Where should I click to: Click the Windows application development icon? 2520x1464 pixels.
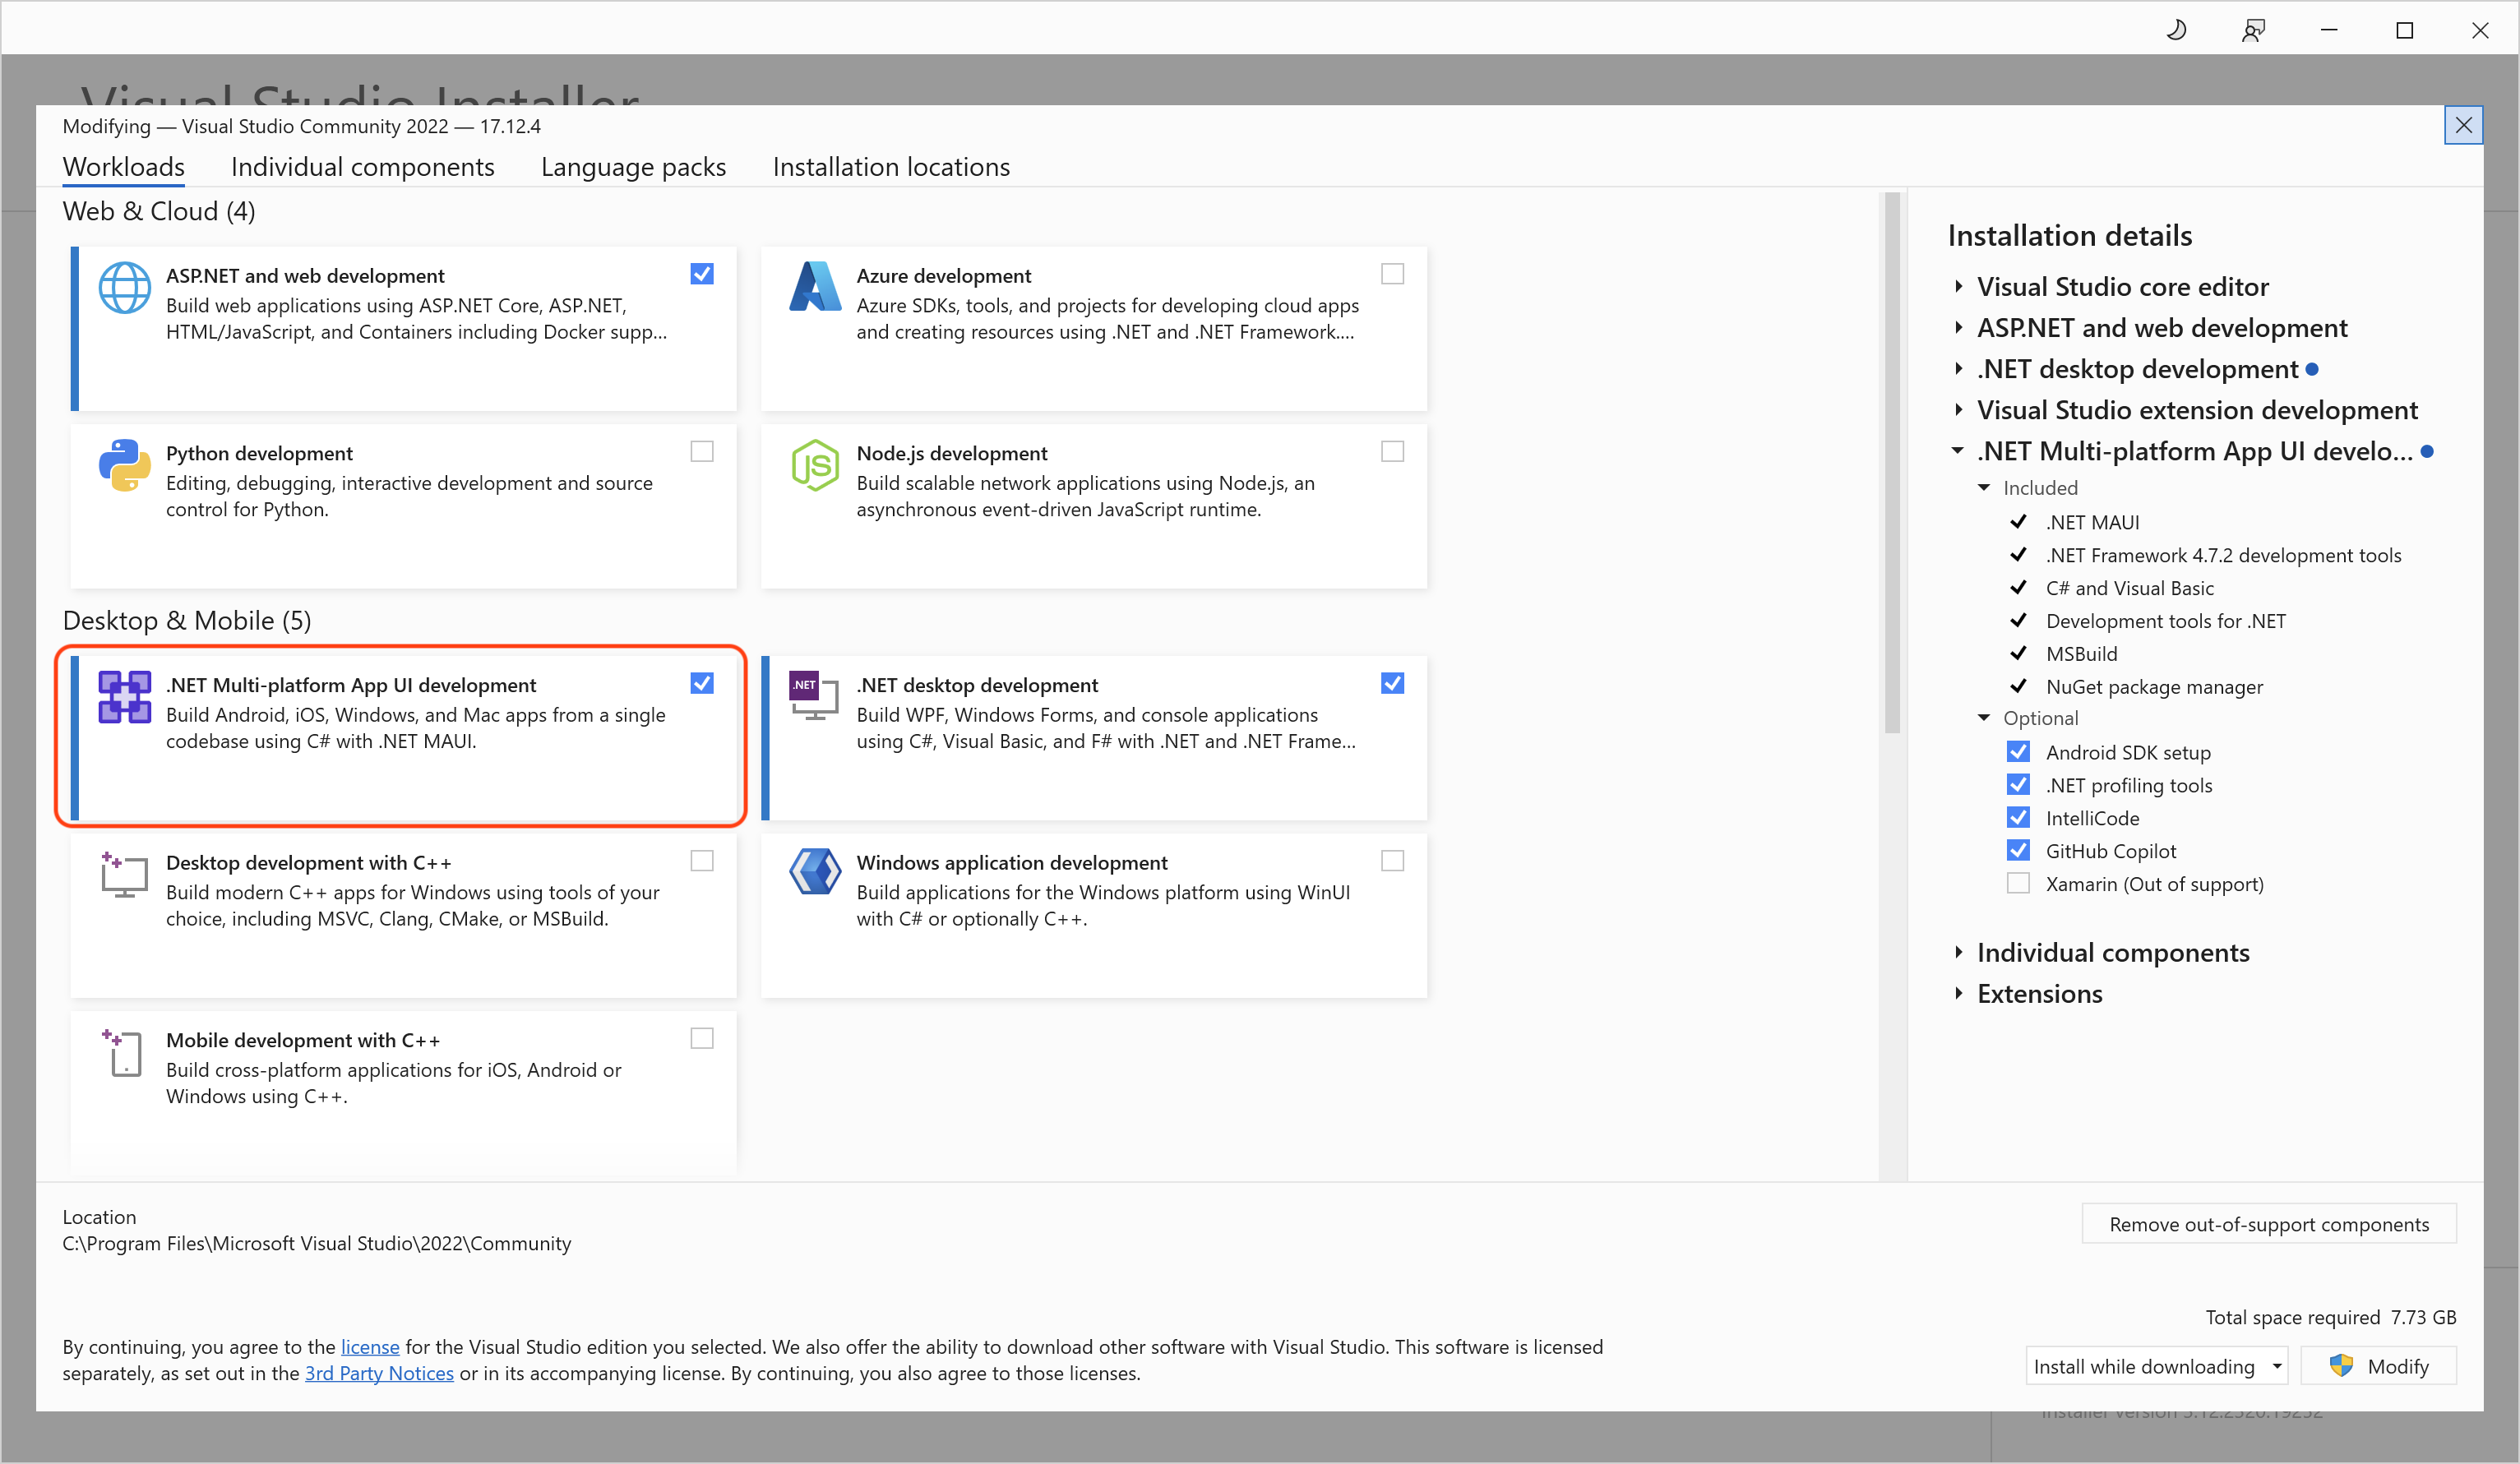[815, 873]
